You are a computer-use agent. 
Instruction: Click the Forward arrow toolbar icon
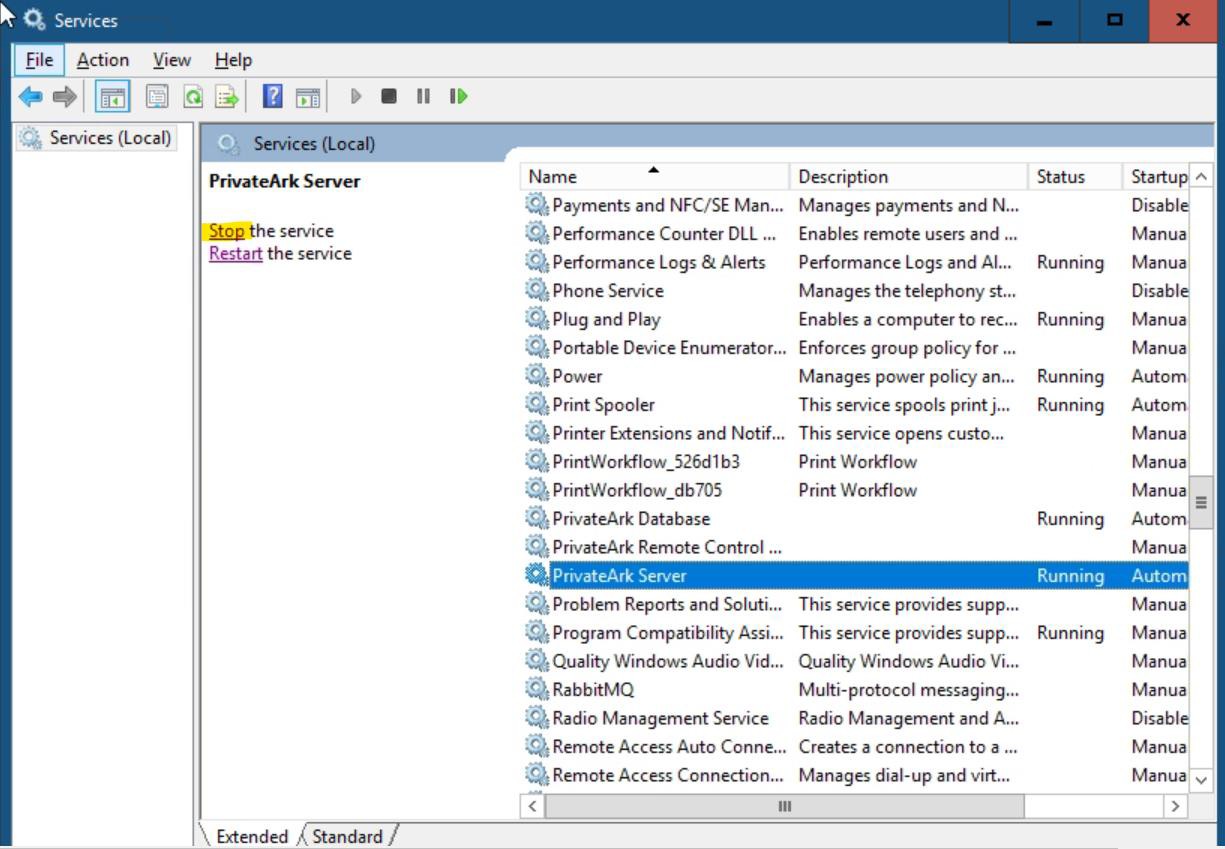click(x=64, y=97)
